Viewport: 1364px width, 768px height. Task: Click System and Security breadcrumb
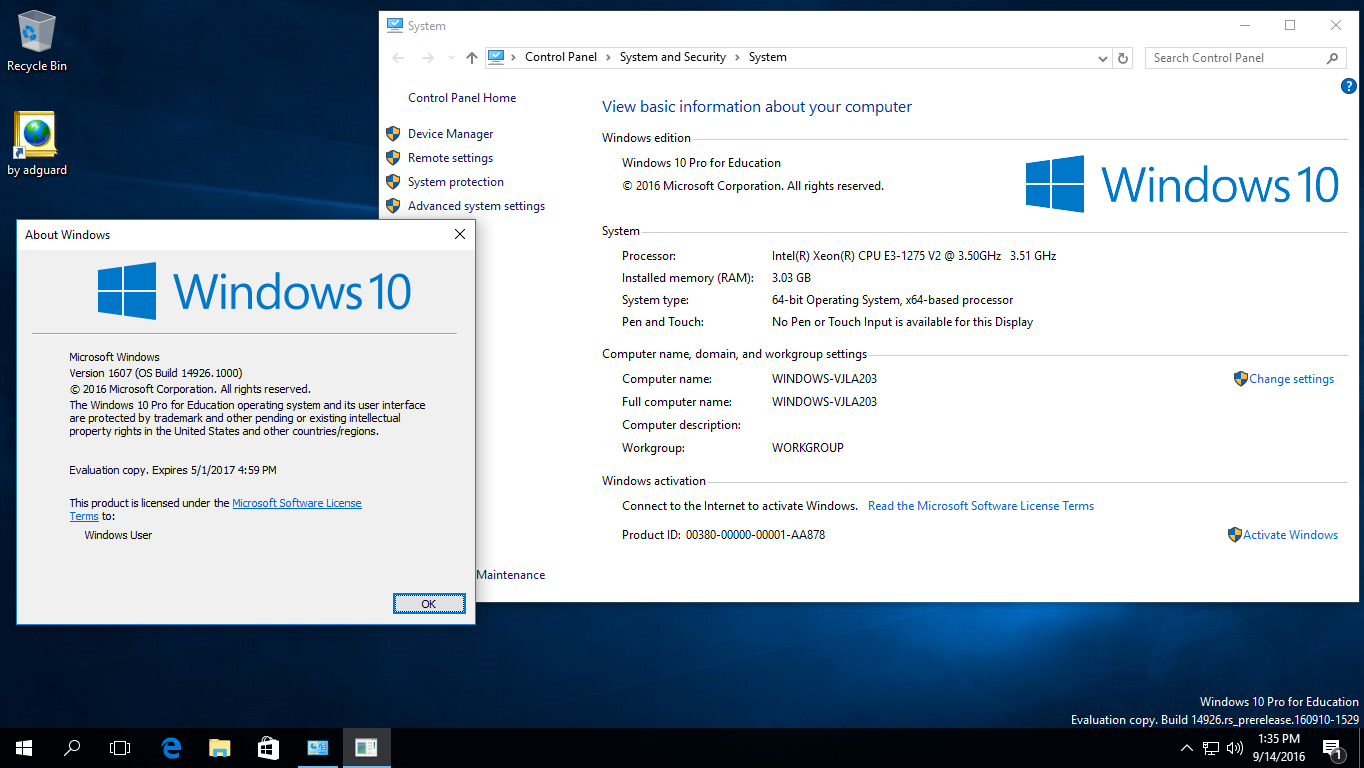[x=673, y=57]
